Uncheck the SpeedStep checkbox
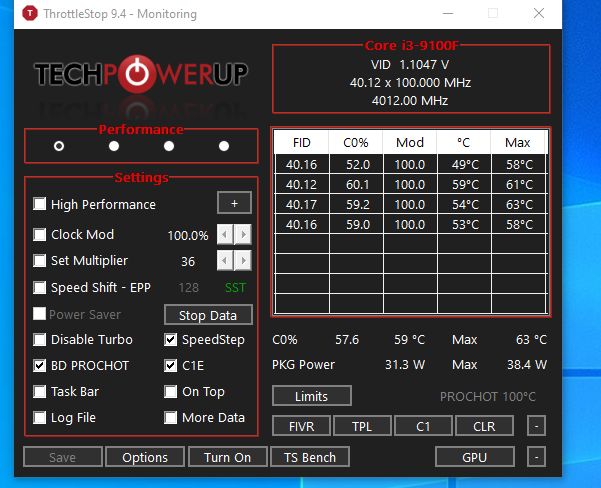601x488 pixels. [x=171, y=340]
